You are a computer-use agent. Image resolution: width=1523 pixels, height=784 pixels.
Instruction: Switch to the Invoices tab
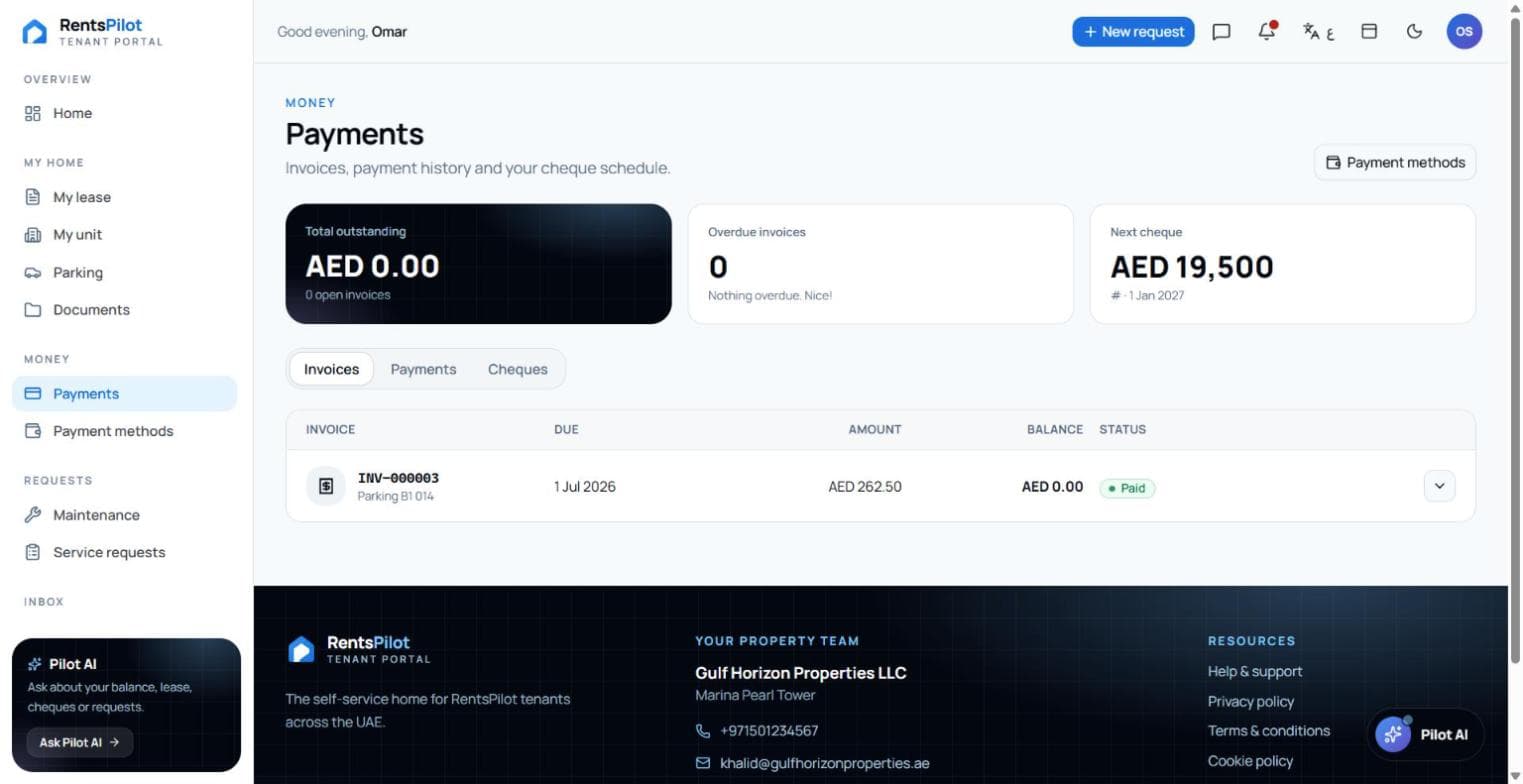331,369
